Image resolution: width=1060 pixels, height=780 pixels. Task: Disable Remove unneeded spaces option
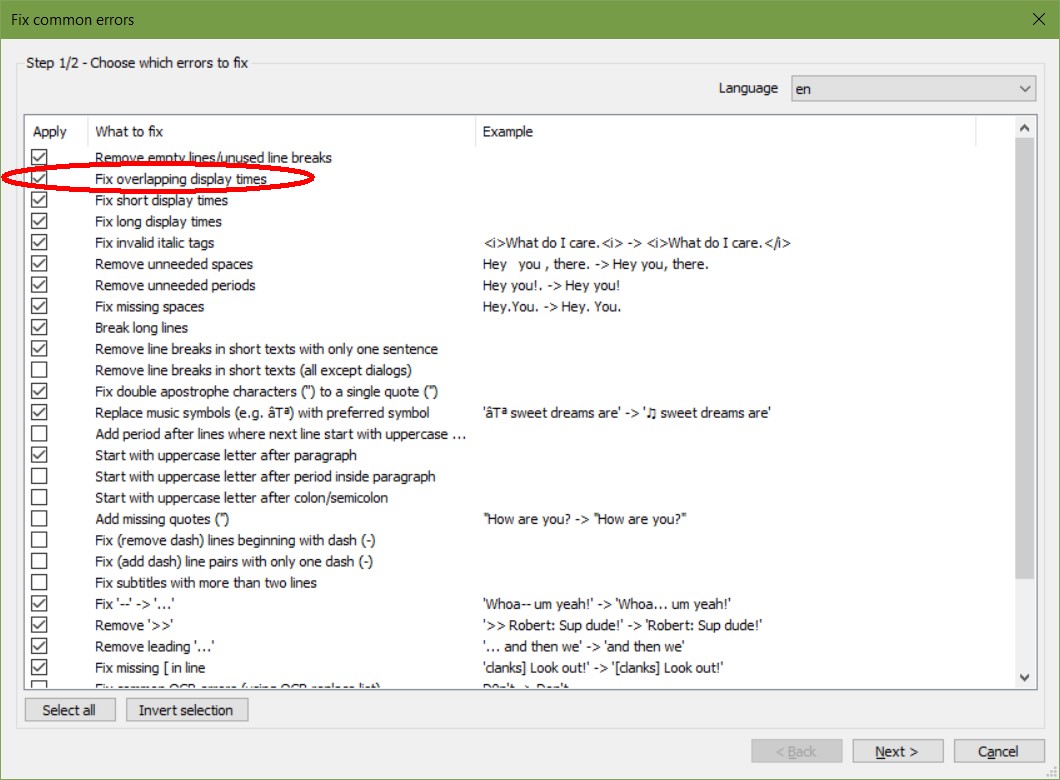39,264
